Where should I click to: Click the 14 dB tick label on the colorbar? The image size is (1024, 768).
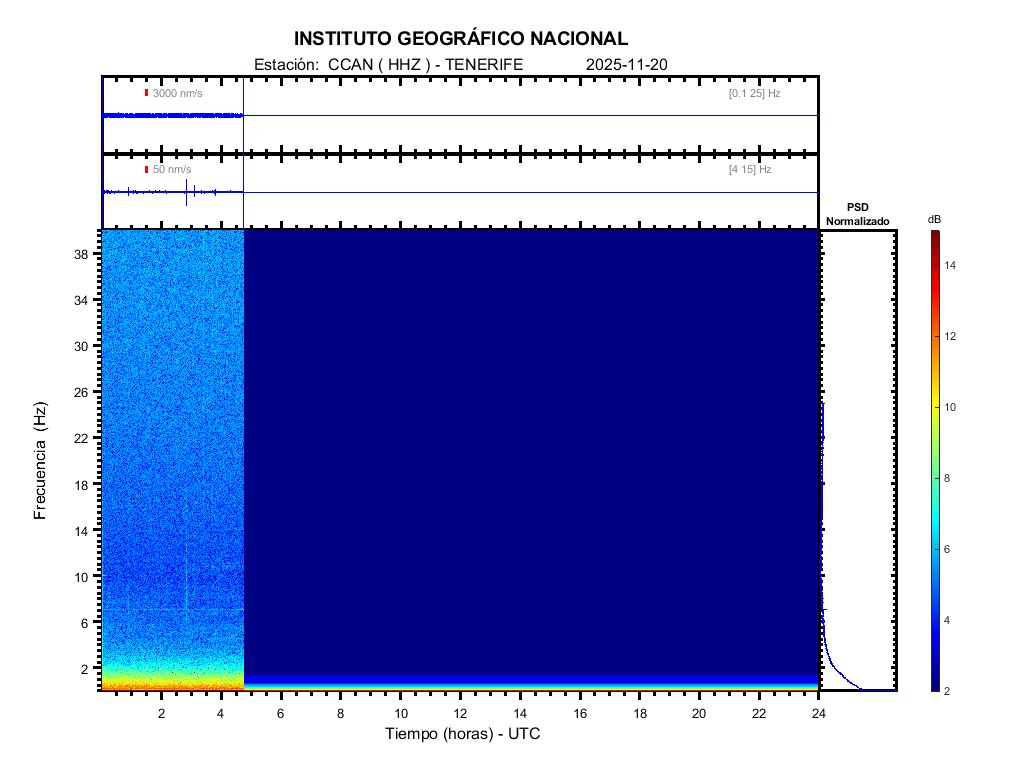(952, 266)
